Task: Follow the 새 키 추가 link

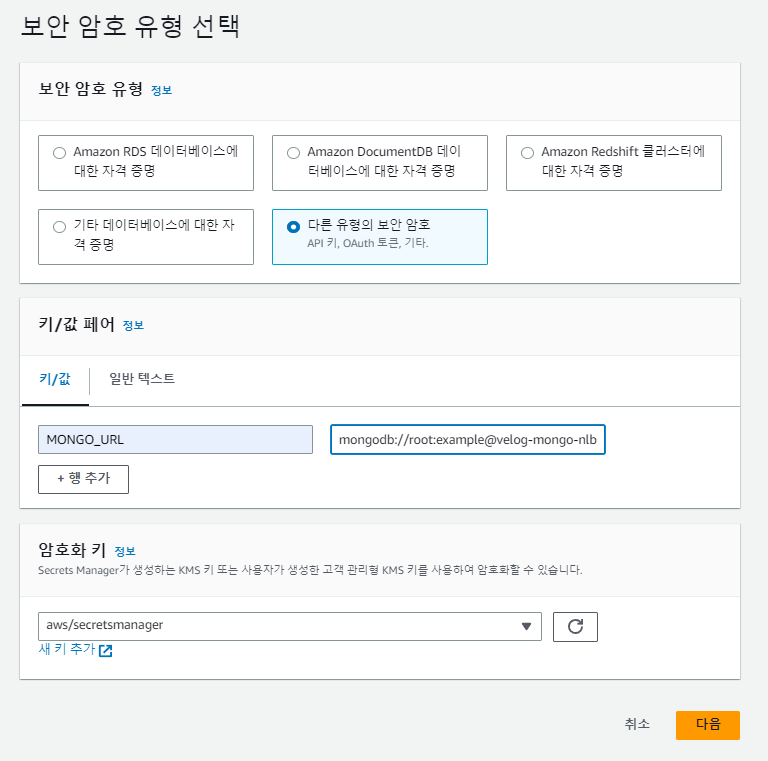Action: [75, 650]
